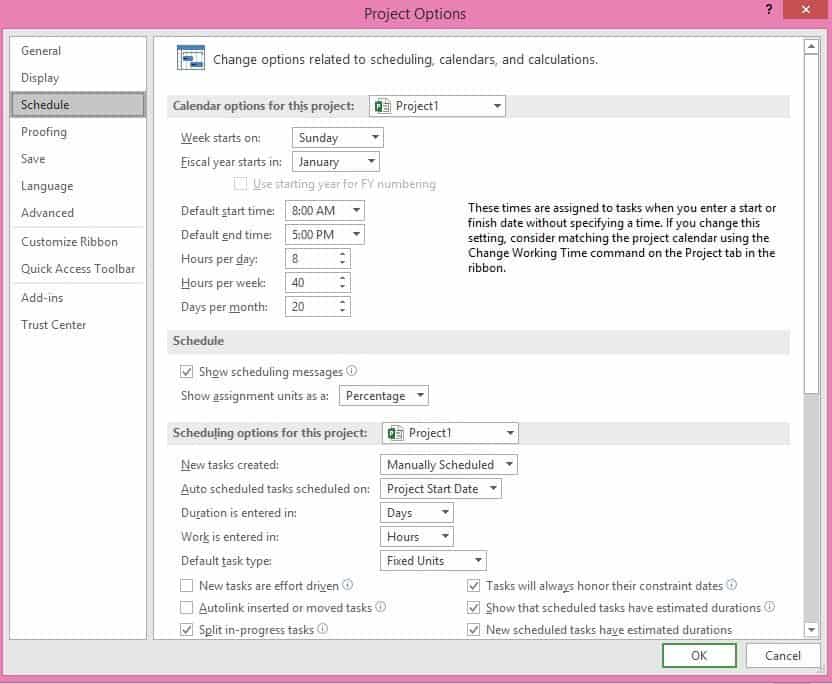Click info icon beside Tasks will always honor constraint dates
The image size is (832, 684).
731,585
